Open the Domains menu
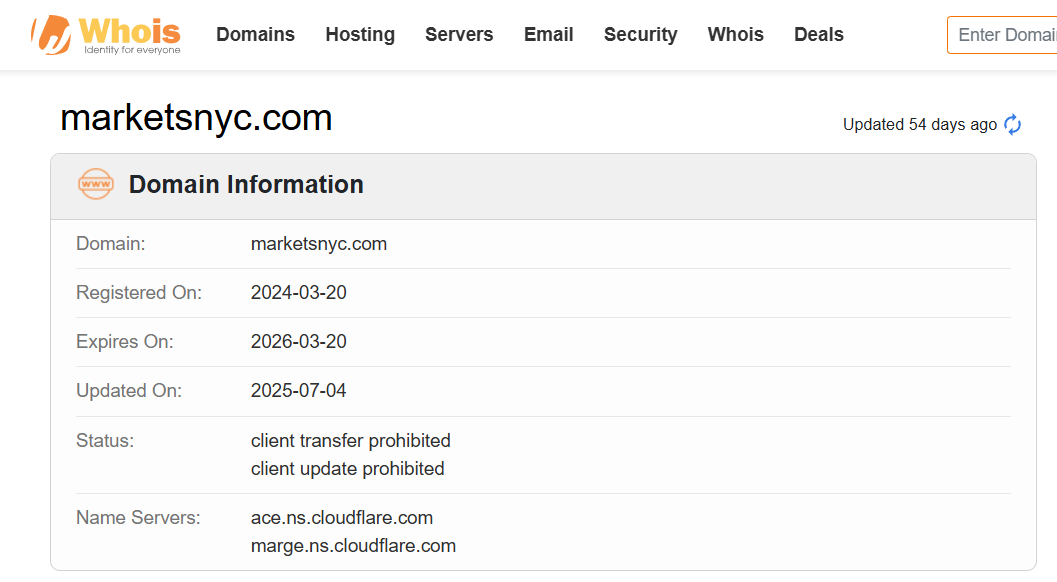 click(x=255, y=35)
